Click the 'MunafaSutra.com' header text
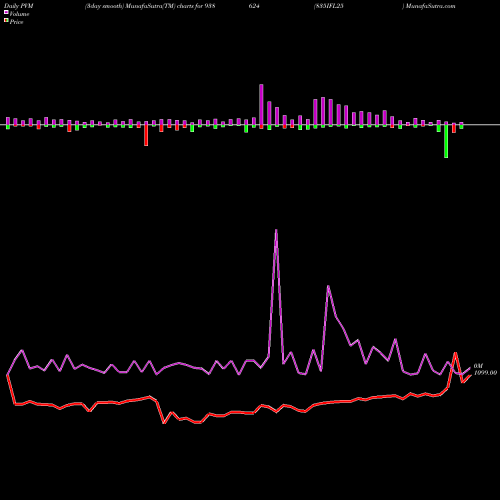This screenshot has width=500, height=500. coord(431,6)
